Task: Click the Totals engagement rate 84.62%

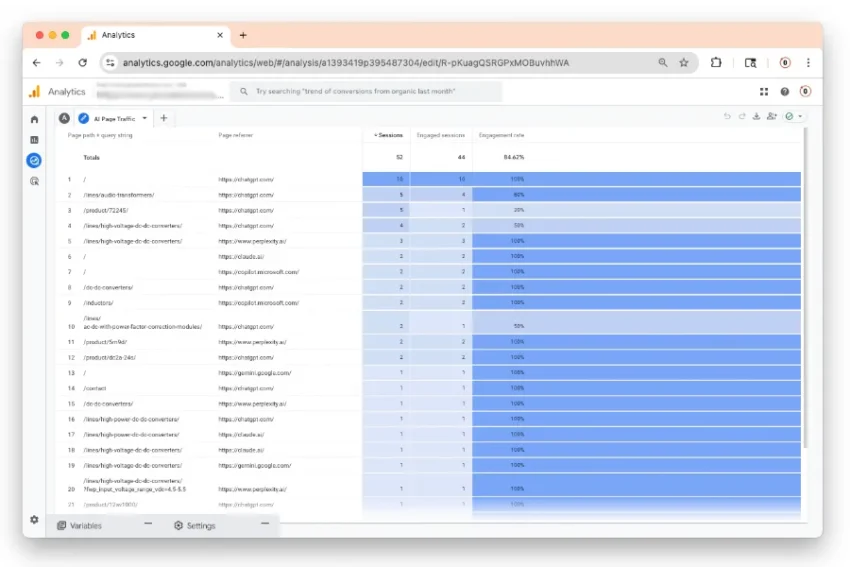Action: (514, 157)
